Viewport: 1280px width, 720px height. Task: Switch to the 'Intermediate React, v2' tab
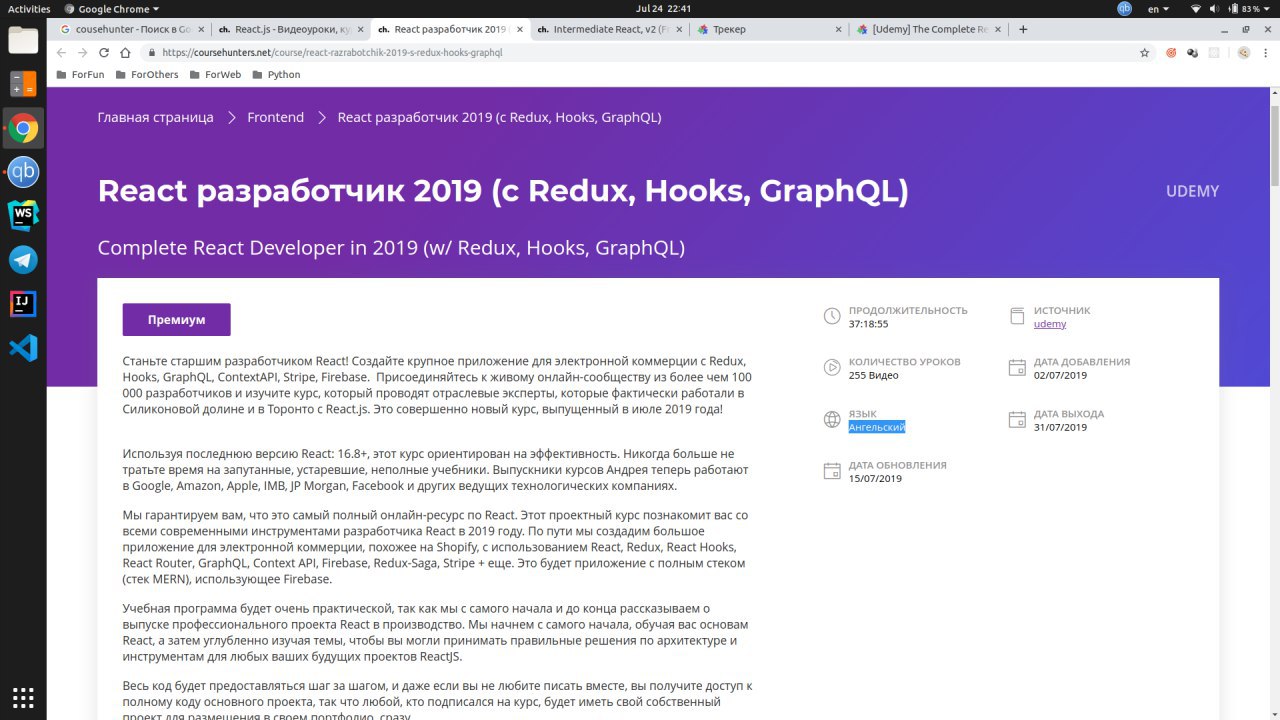[608, 30]
